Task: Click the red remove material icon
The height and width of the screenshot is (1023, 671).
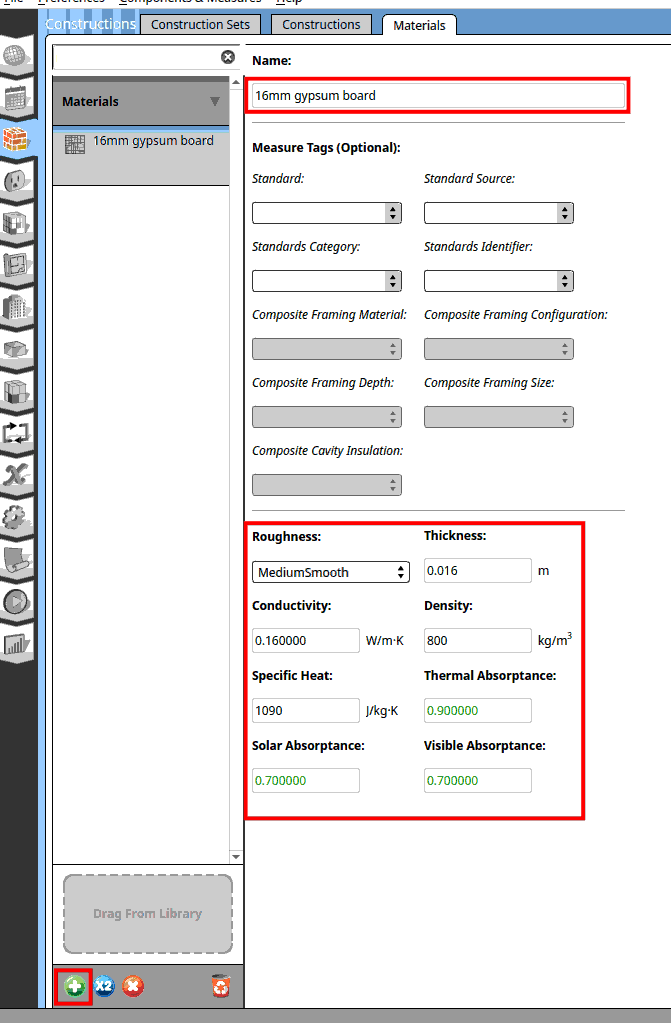Action: point(132,987)
